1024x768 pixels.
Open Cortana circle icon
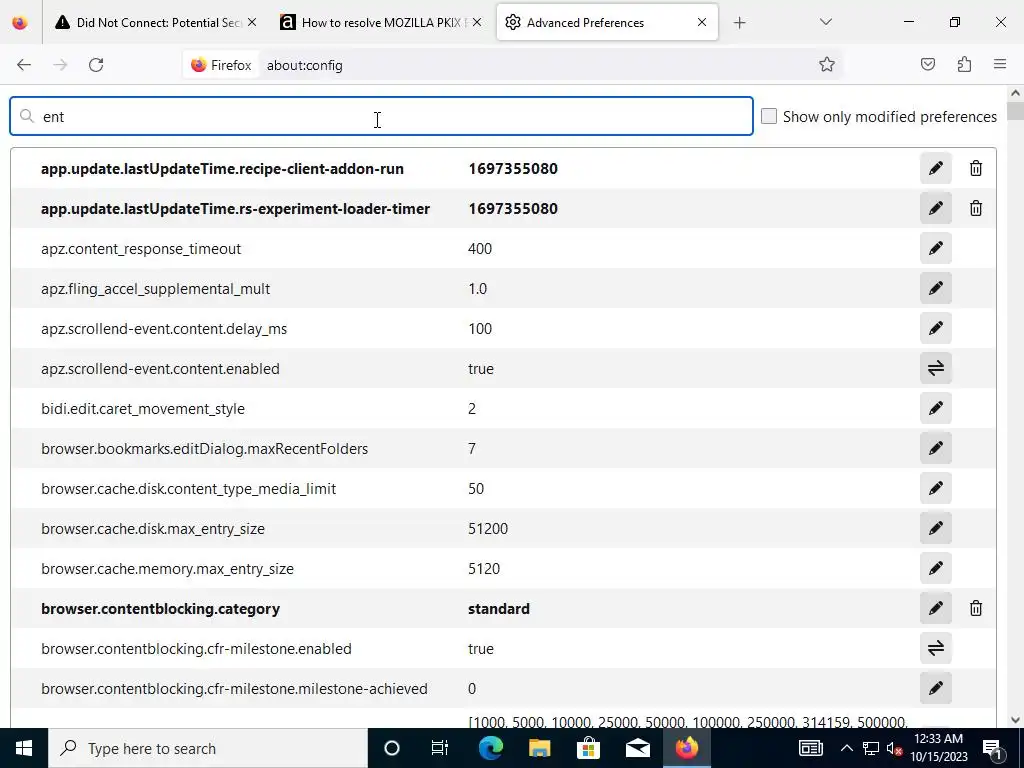click(x=392, y=748)
